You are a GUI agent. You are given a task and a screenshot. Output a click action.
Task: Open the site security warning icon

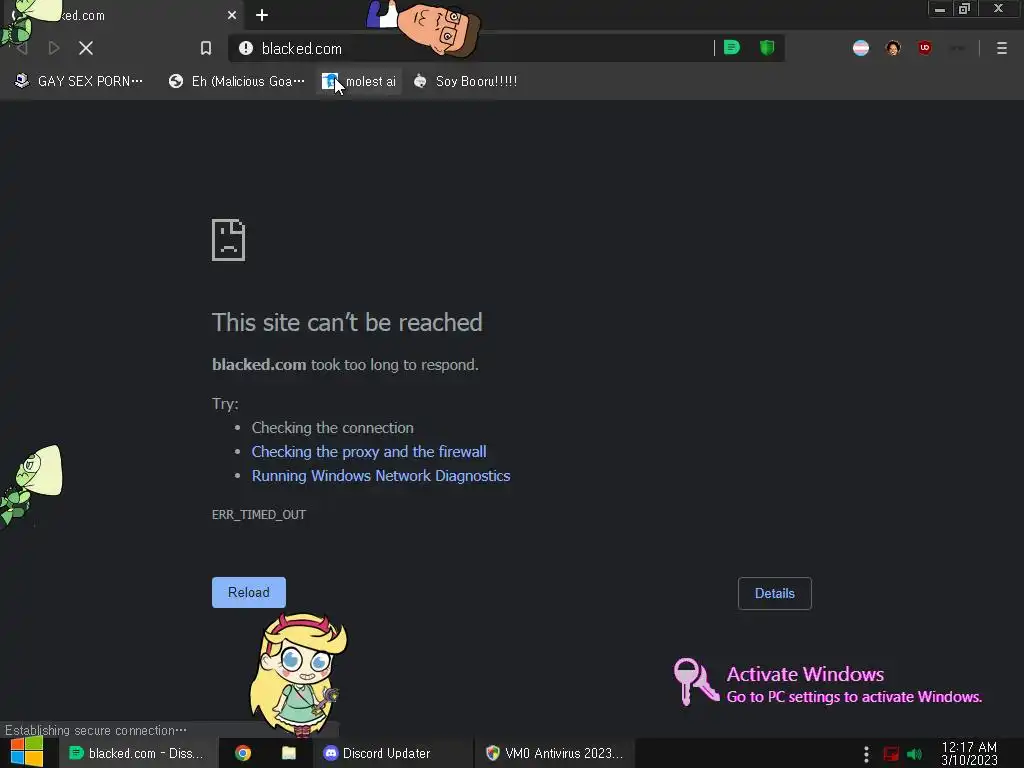point(246,48)
